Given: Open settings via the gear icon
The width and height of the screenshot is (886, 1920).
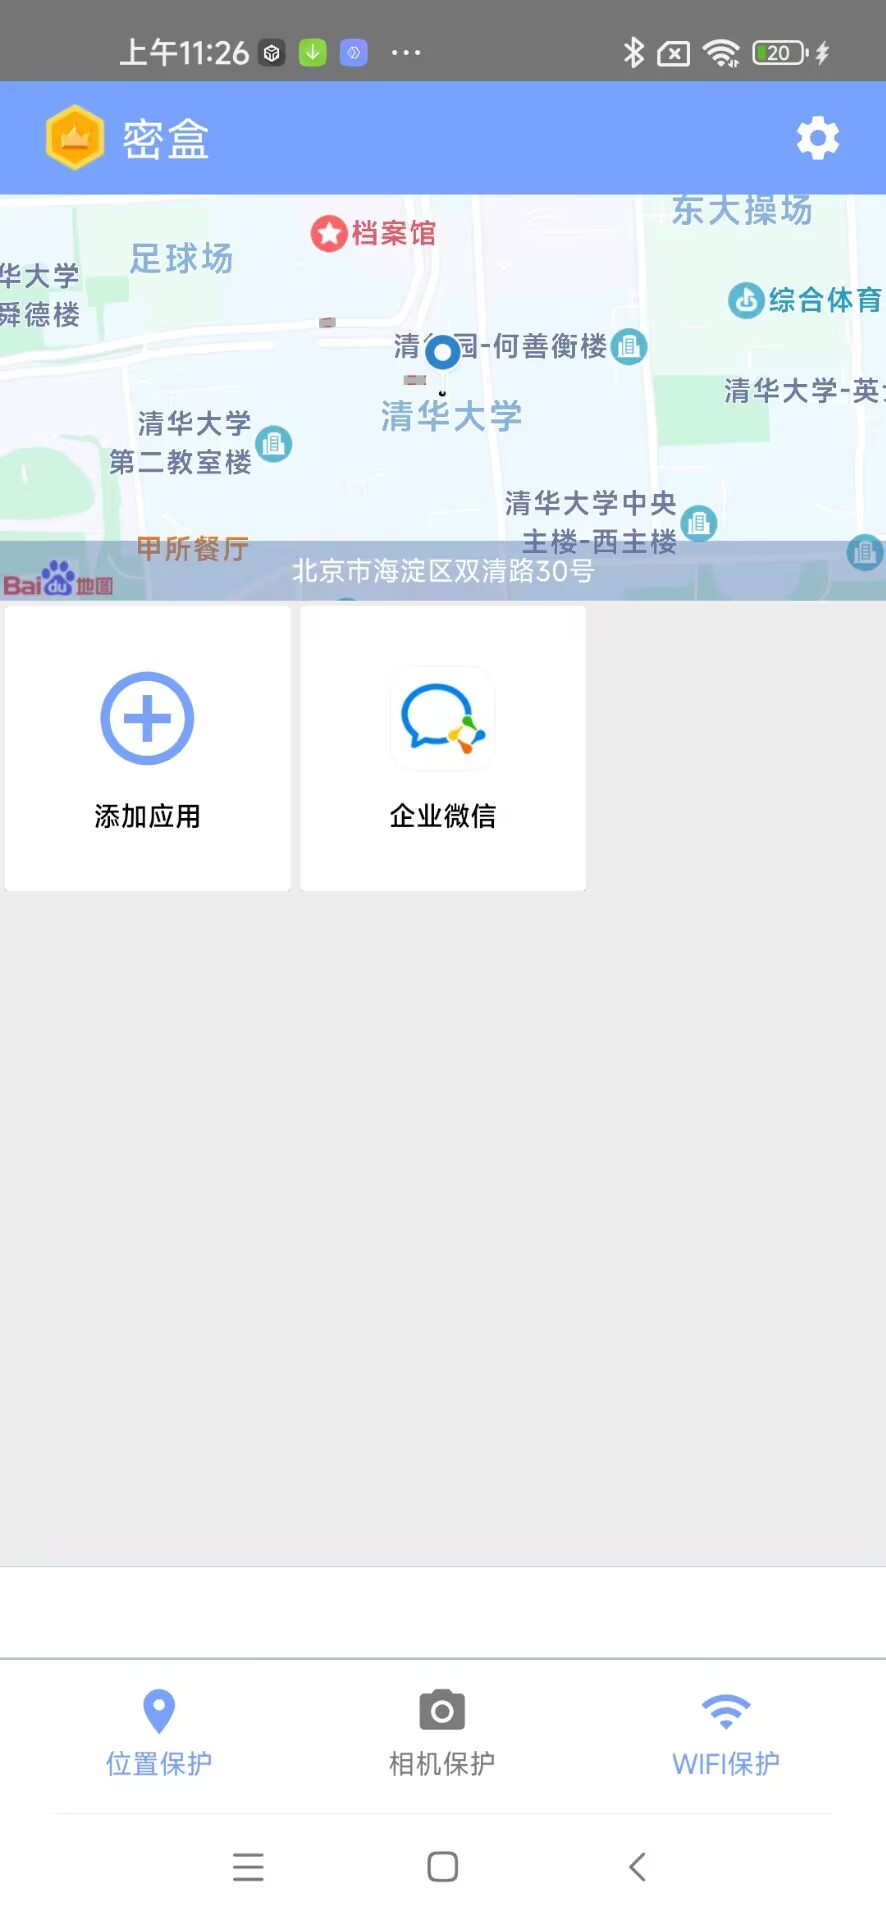Looking at the screenshot, I should (x=817, y=138).
